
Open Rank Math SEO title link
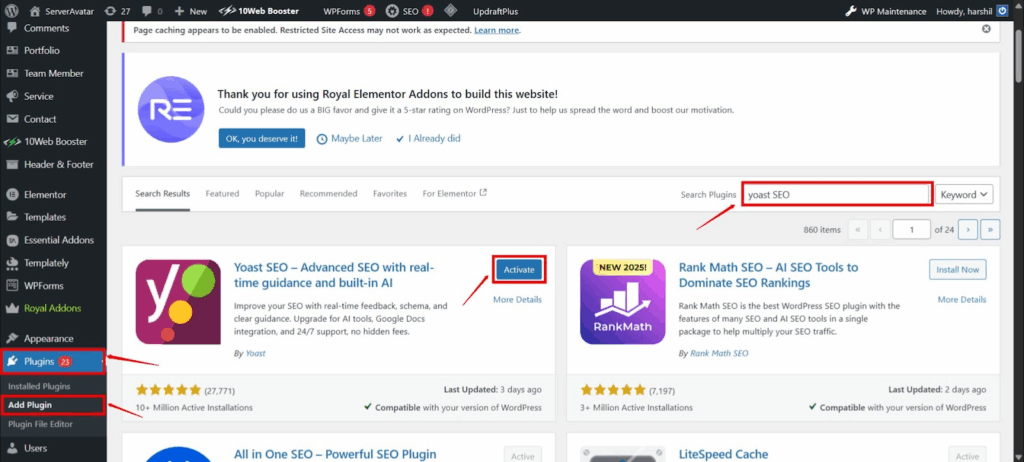coord(769,275)
